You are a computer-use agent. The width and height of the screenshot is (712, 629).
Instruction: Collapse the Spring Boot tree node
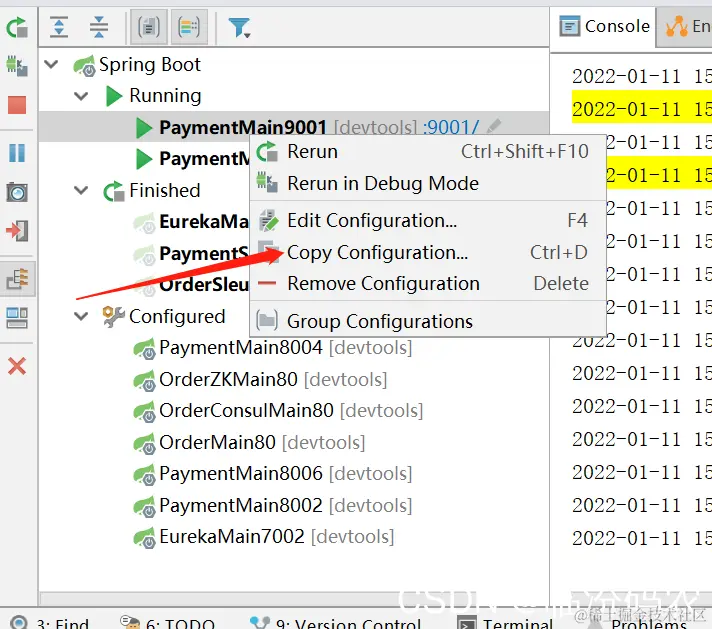51,64
